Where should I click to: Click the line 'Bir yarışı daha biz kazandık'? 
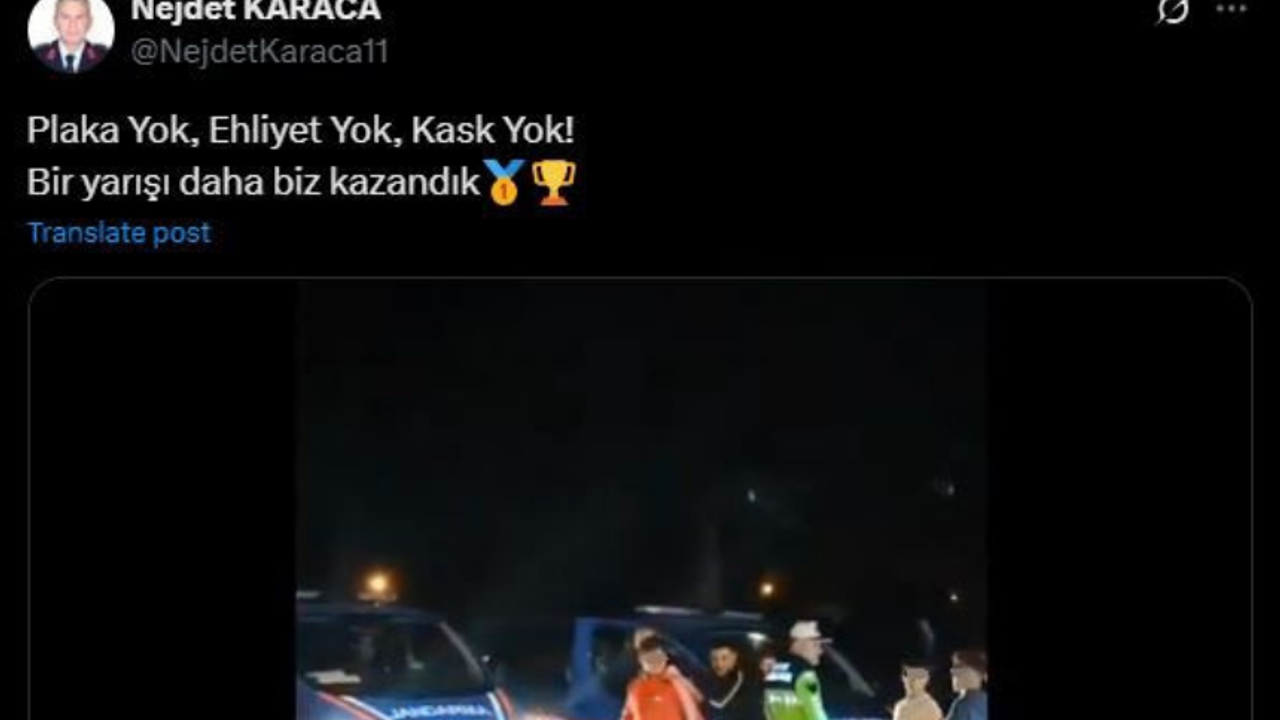pyautogui.click(x=254, y=184)
